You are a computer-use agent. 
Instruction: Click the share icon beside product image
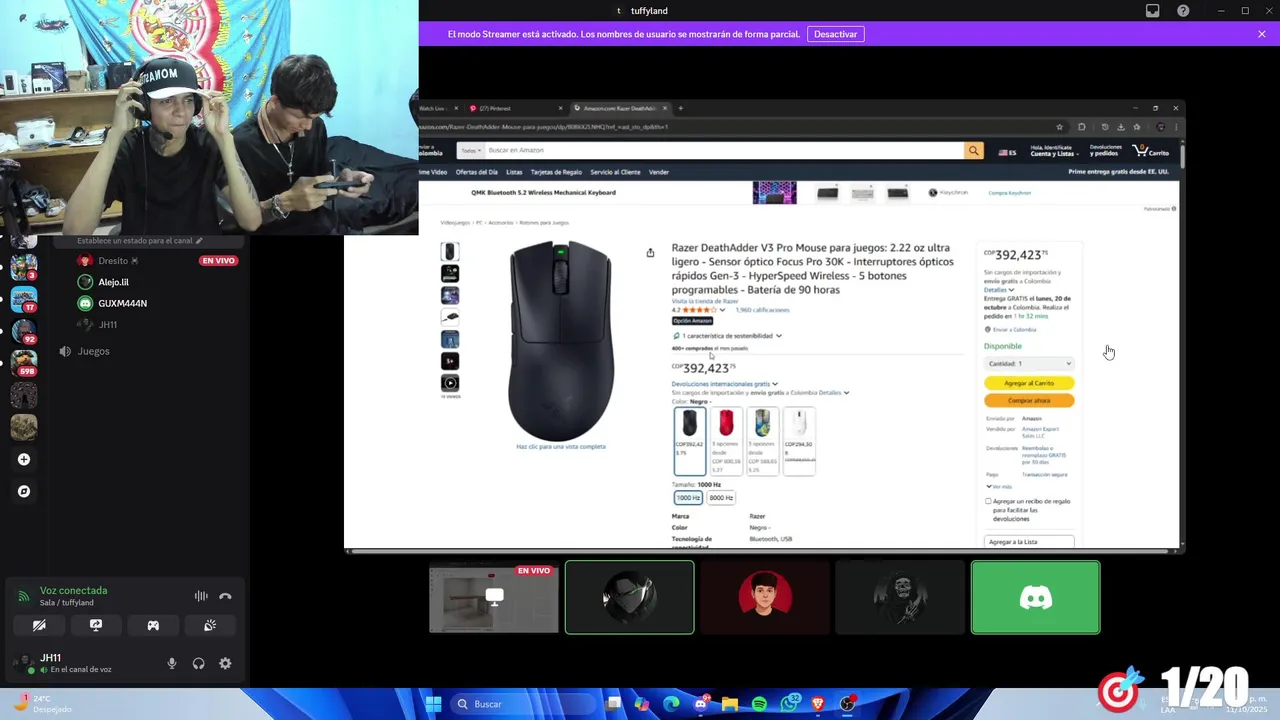pos(650,253)
